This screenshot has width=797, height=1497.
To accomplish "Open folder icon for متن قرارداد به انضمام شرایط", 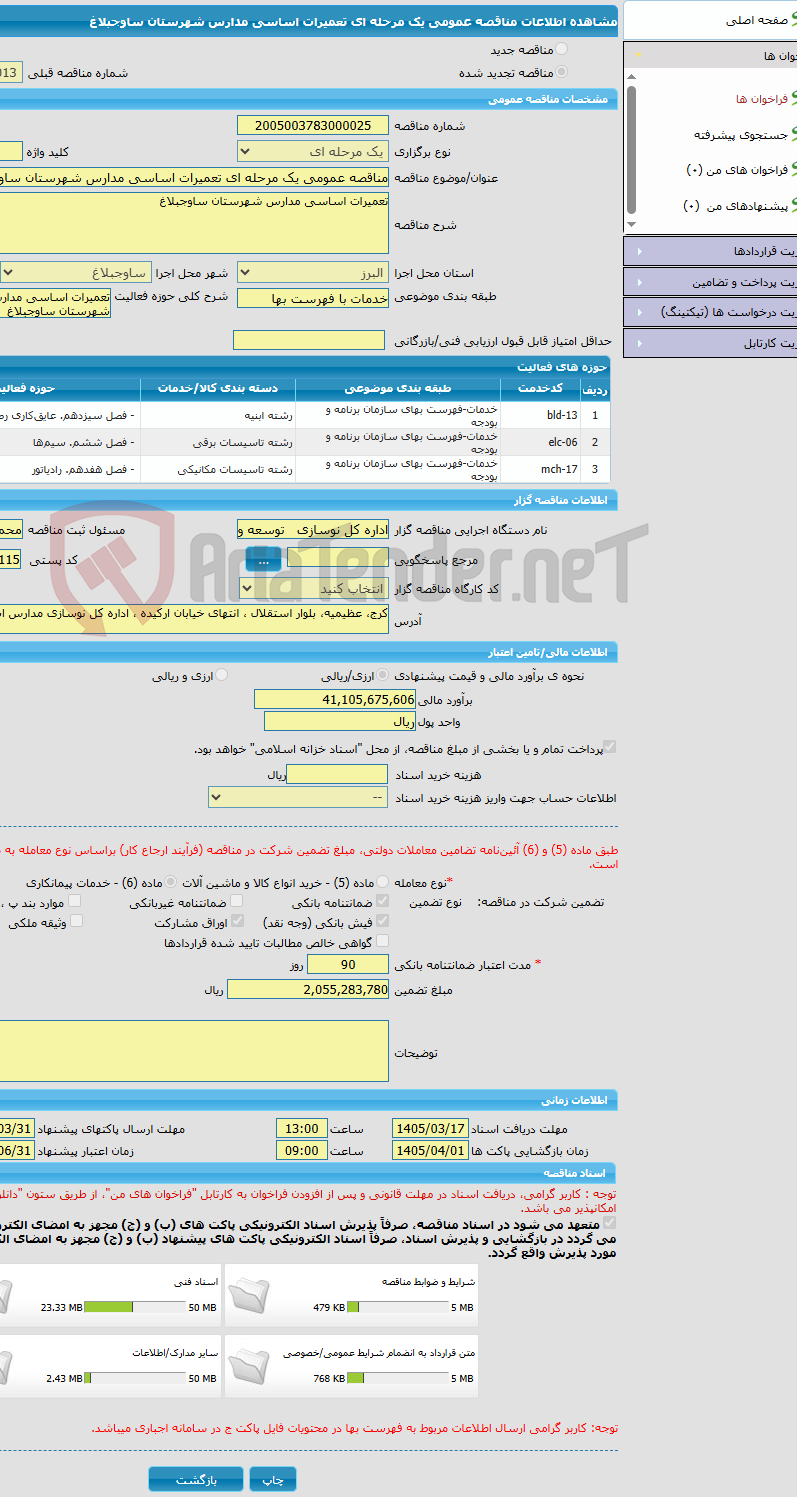I will 249,1365.
